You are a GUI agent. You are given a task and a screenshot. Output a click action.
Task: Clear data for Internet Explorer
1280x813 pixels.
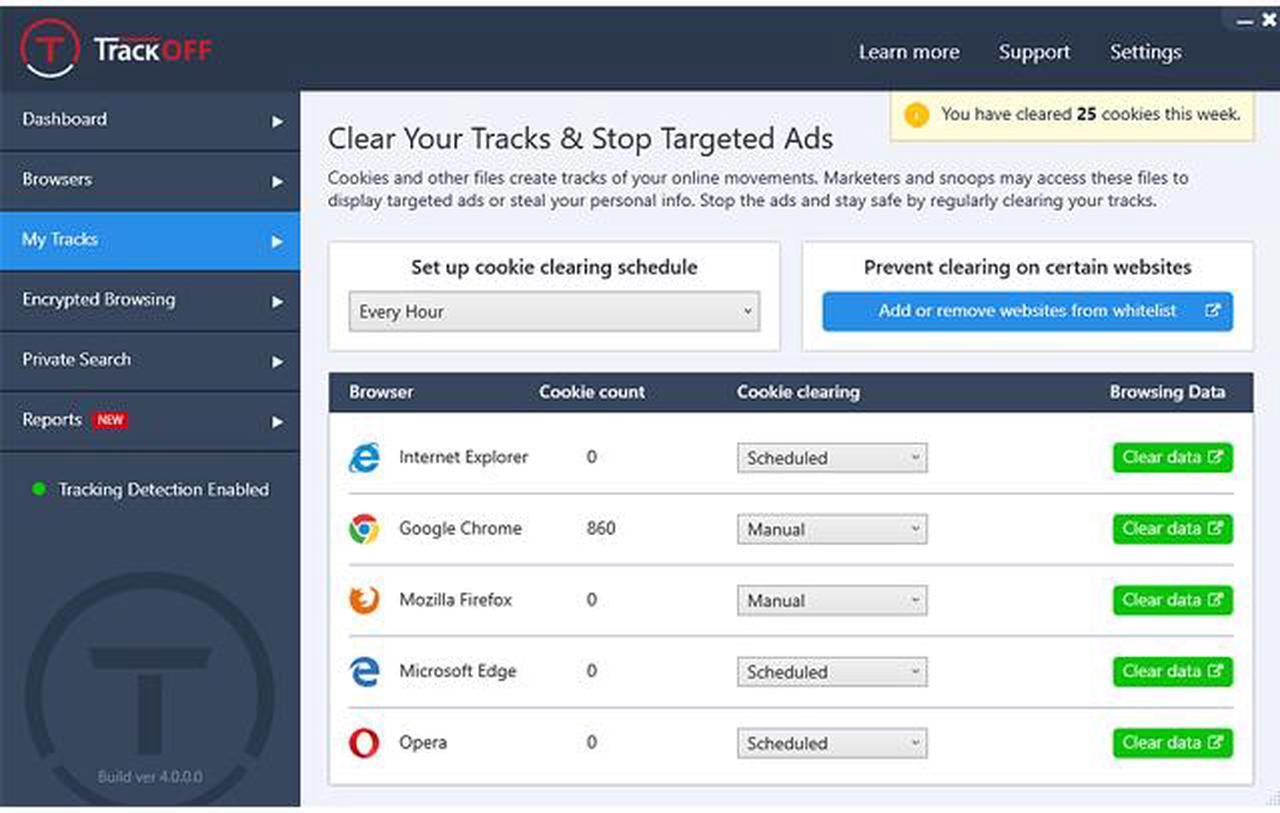(x=1172, y=457)
